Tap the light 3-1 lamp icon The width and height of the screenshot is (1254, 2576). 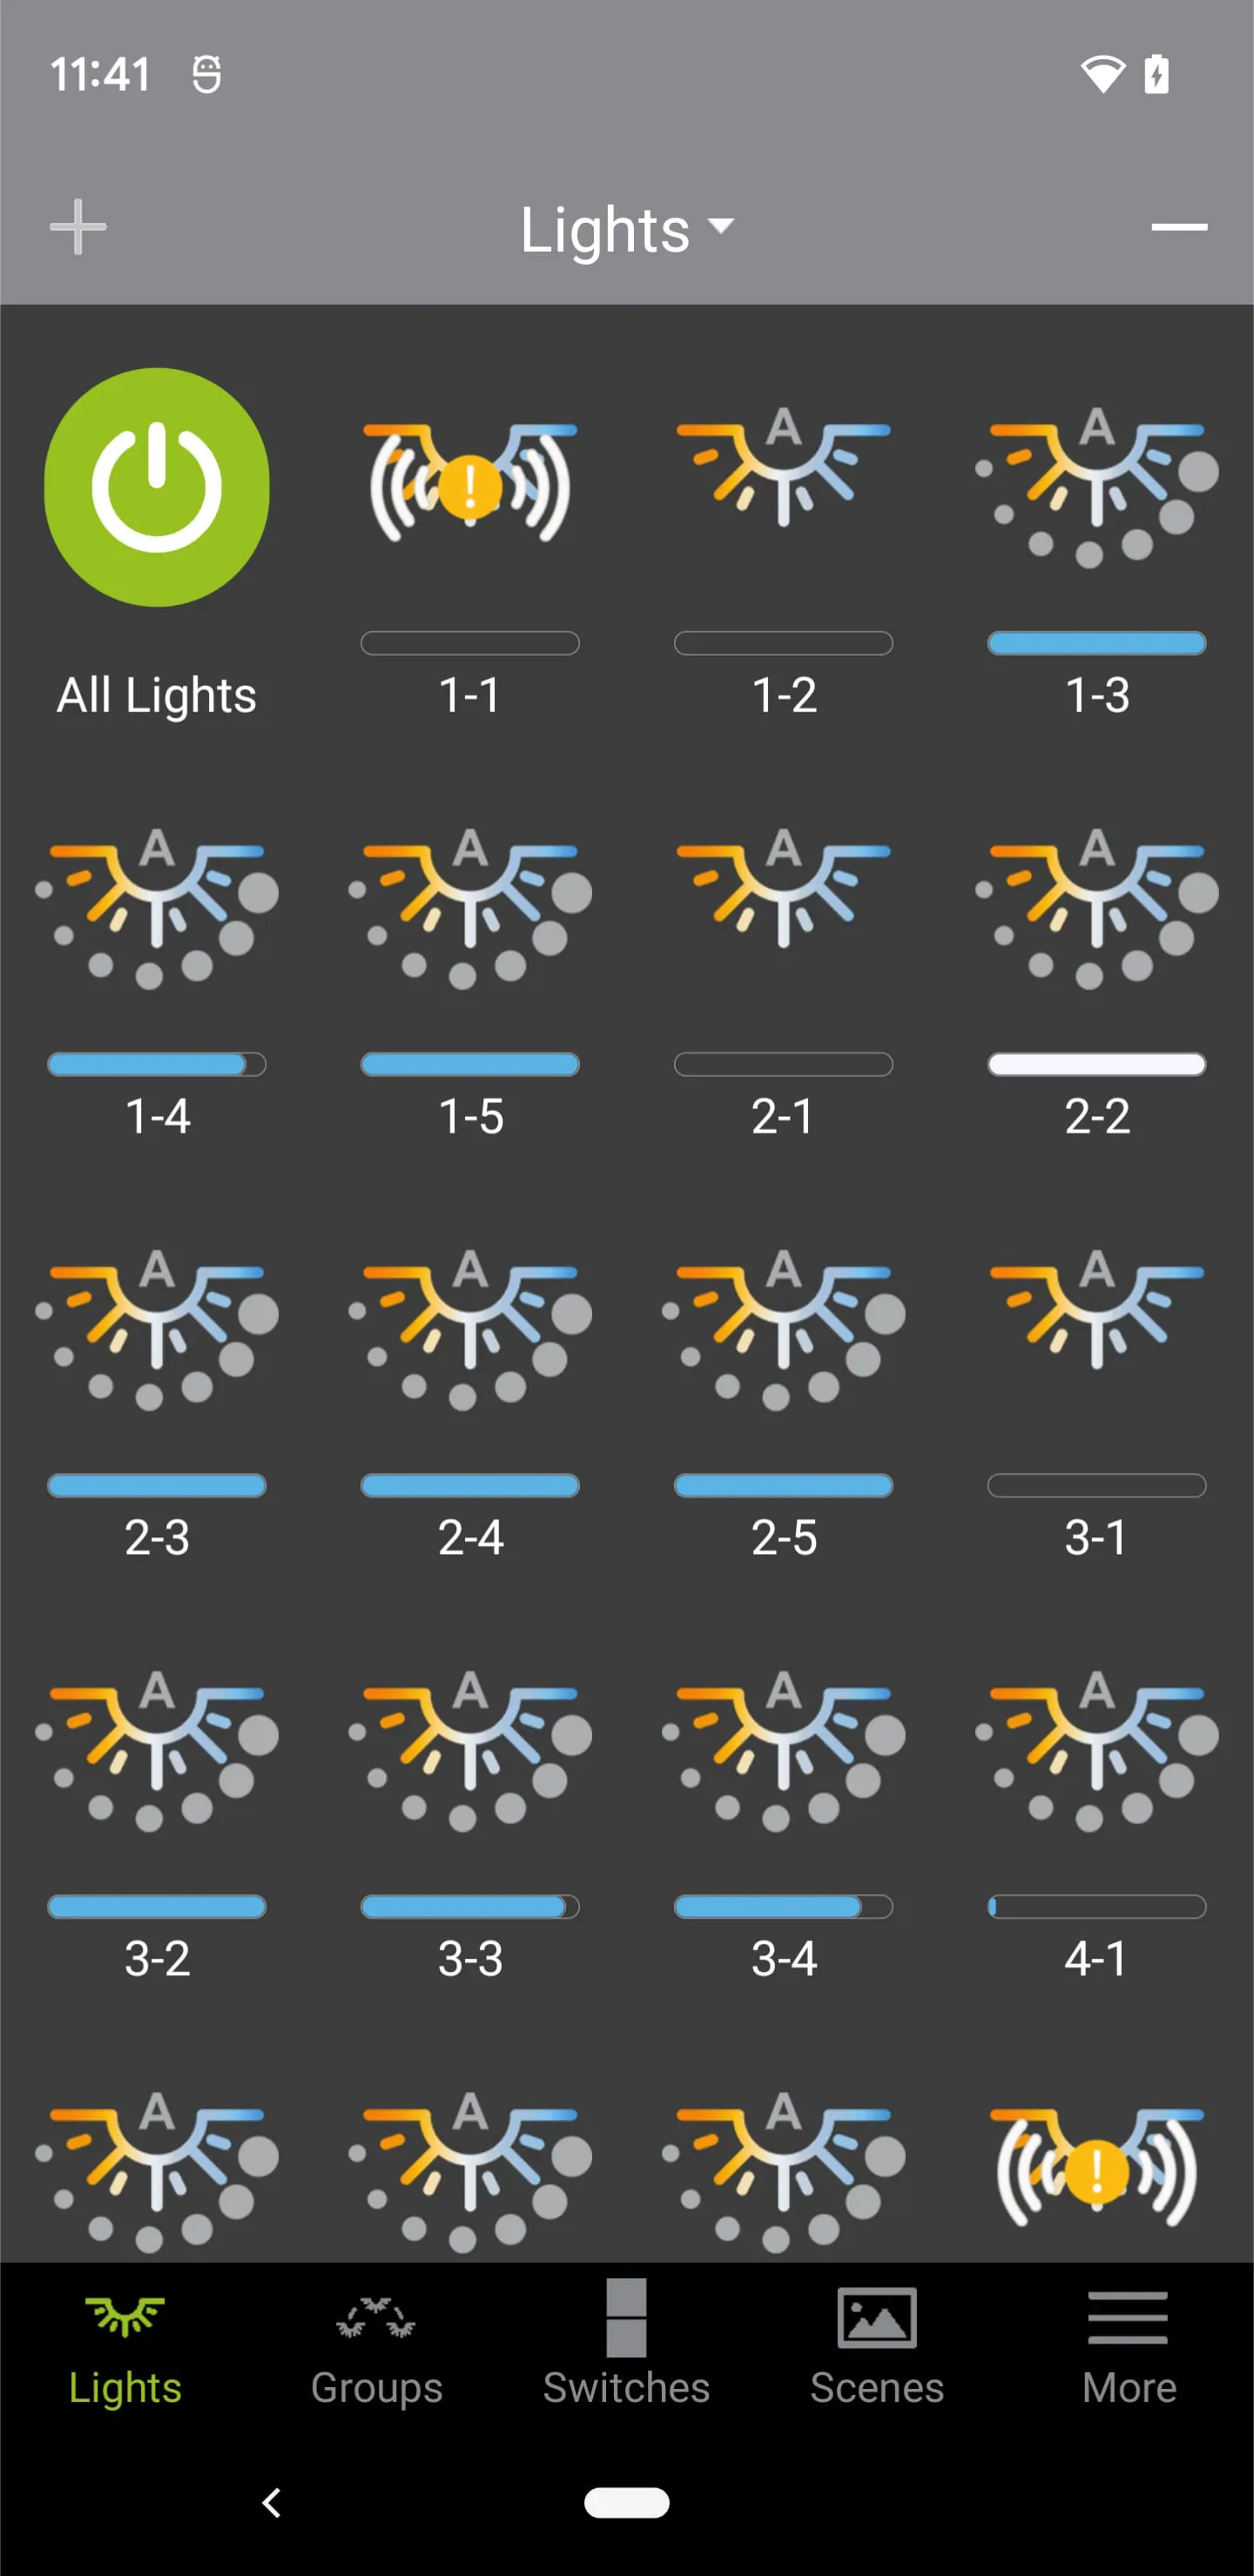coord(1097,1310)
